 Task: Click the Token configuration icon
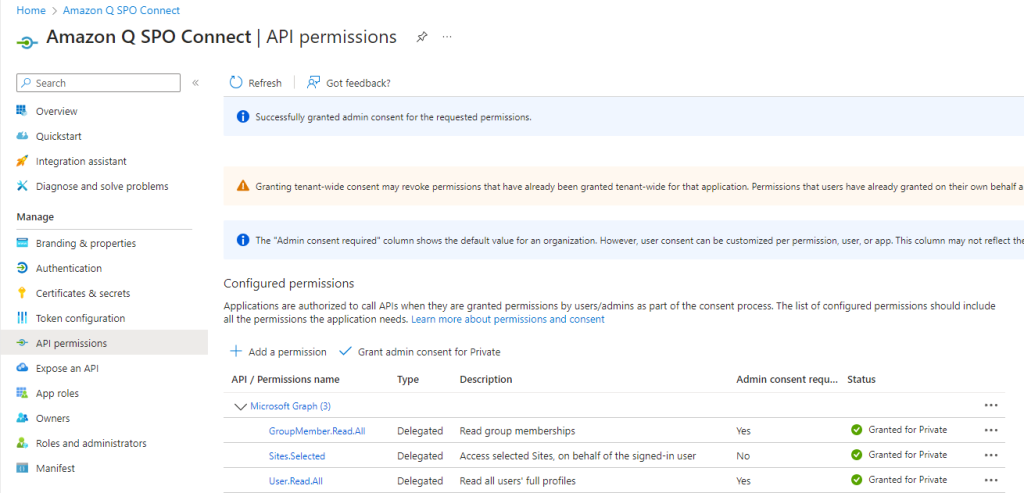click(x=22, y=318)
